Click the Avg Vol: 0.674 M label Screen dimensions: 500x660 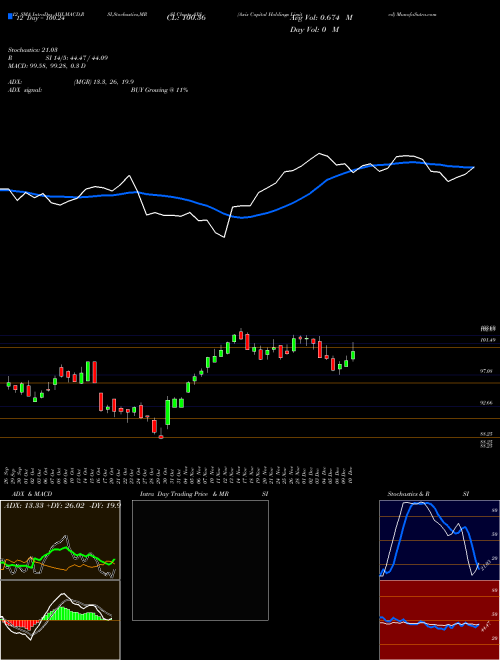321,18
